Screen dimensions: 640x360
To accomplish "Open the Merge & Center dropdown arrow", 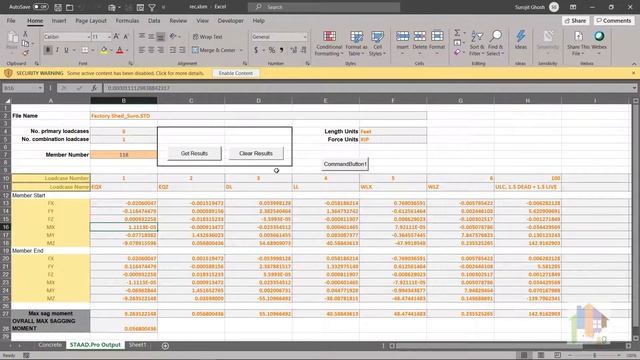I will [x=241, y=50].
